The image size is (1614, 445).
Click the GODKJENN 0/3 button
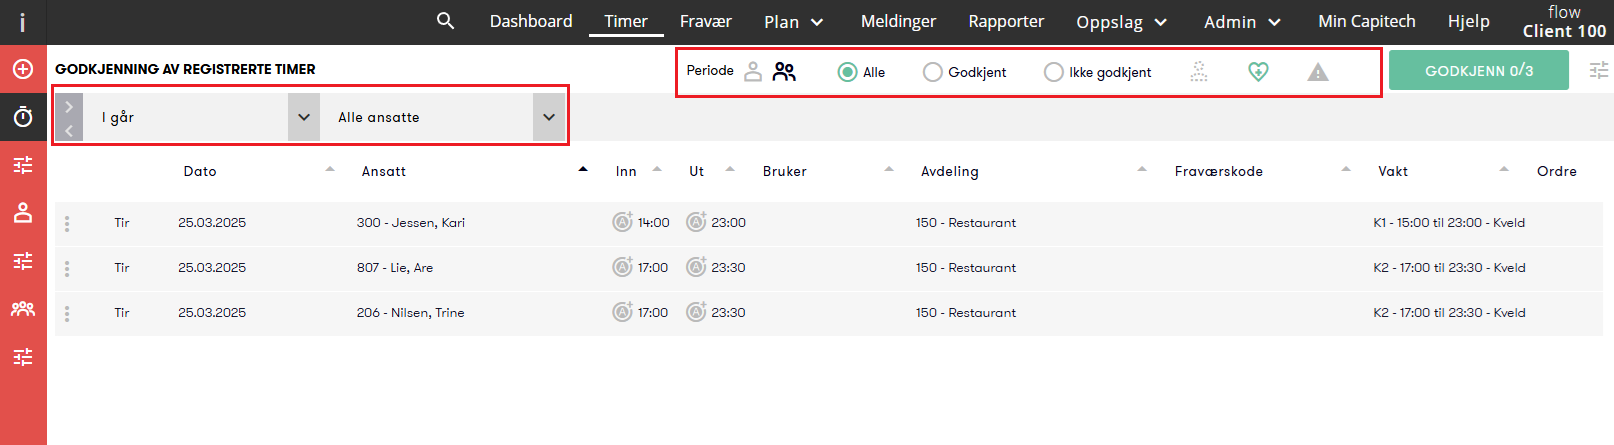tap(1478, 71)
